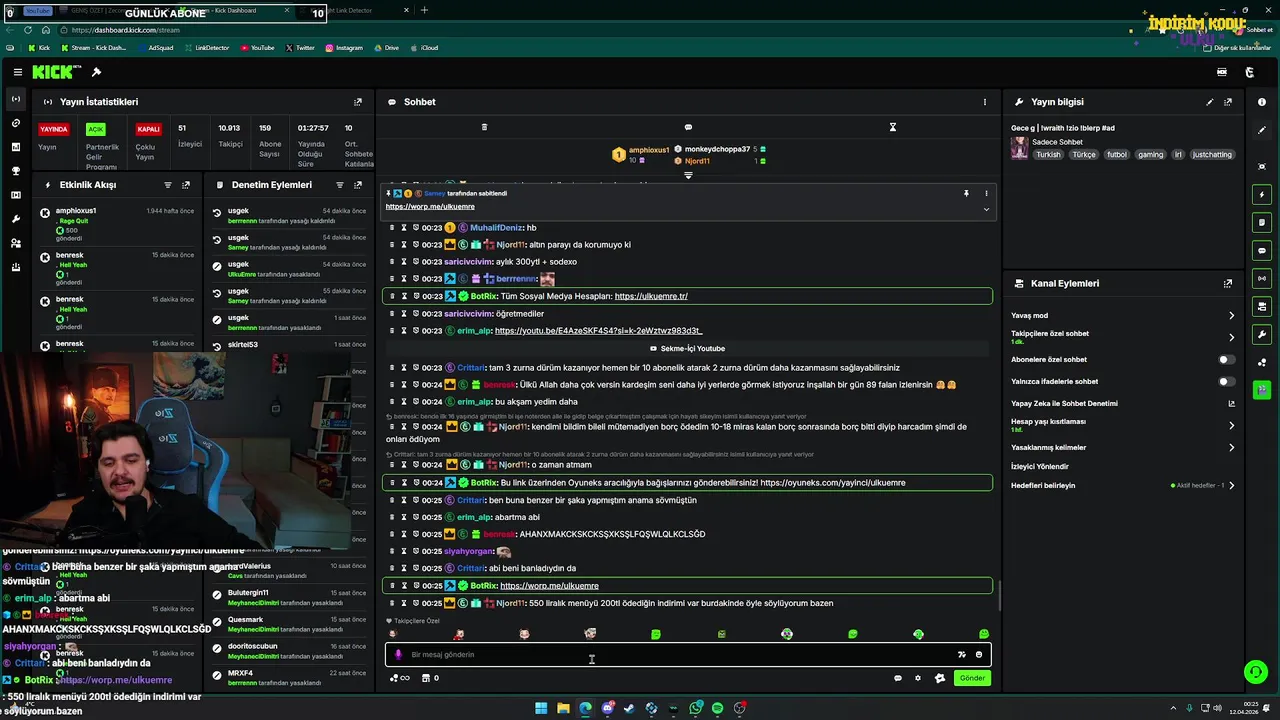This screenshot has height=720, width=1280.
Task: Filter the Denetim Eylemleri list
Action: point(340,185)
